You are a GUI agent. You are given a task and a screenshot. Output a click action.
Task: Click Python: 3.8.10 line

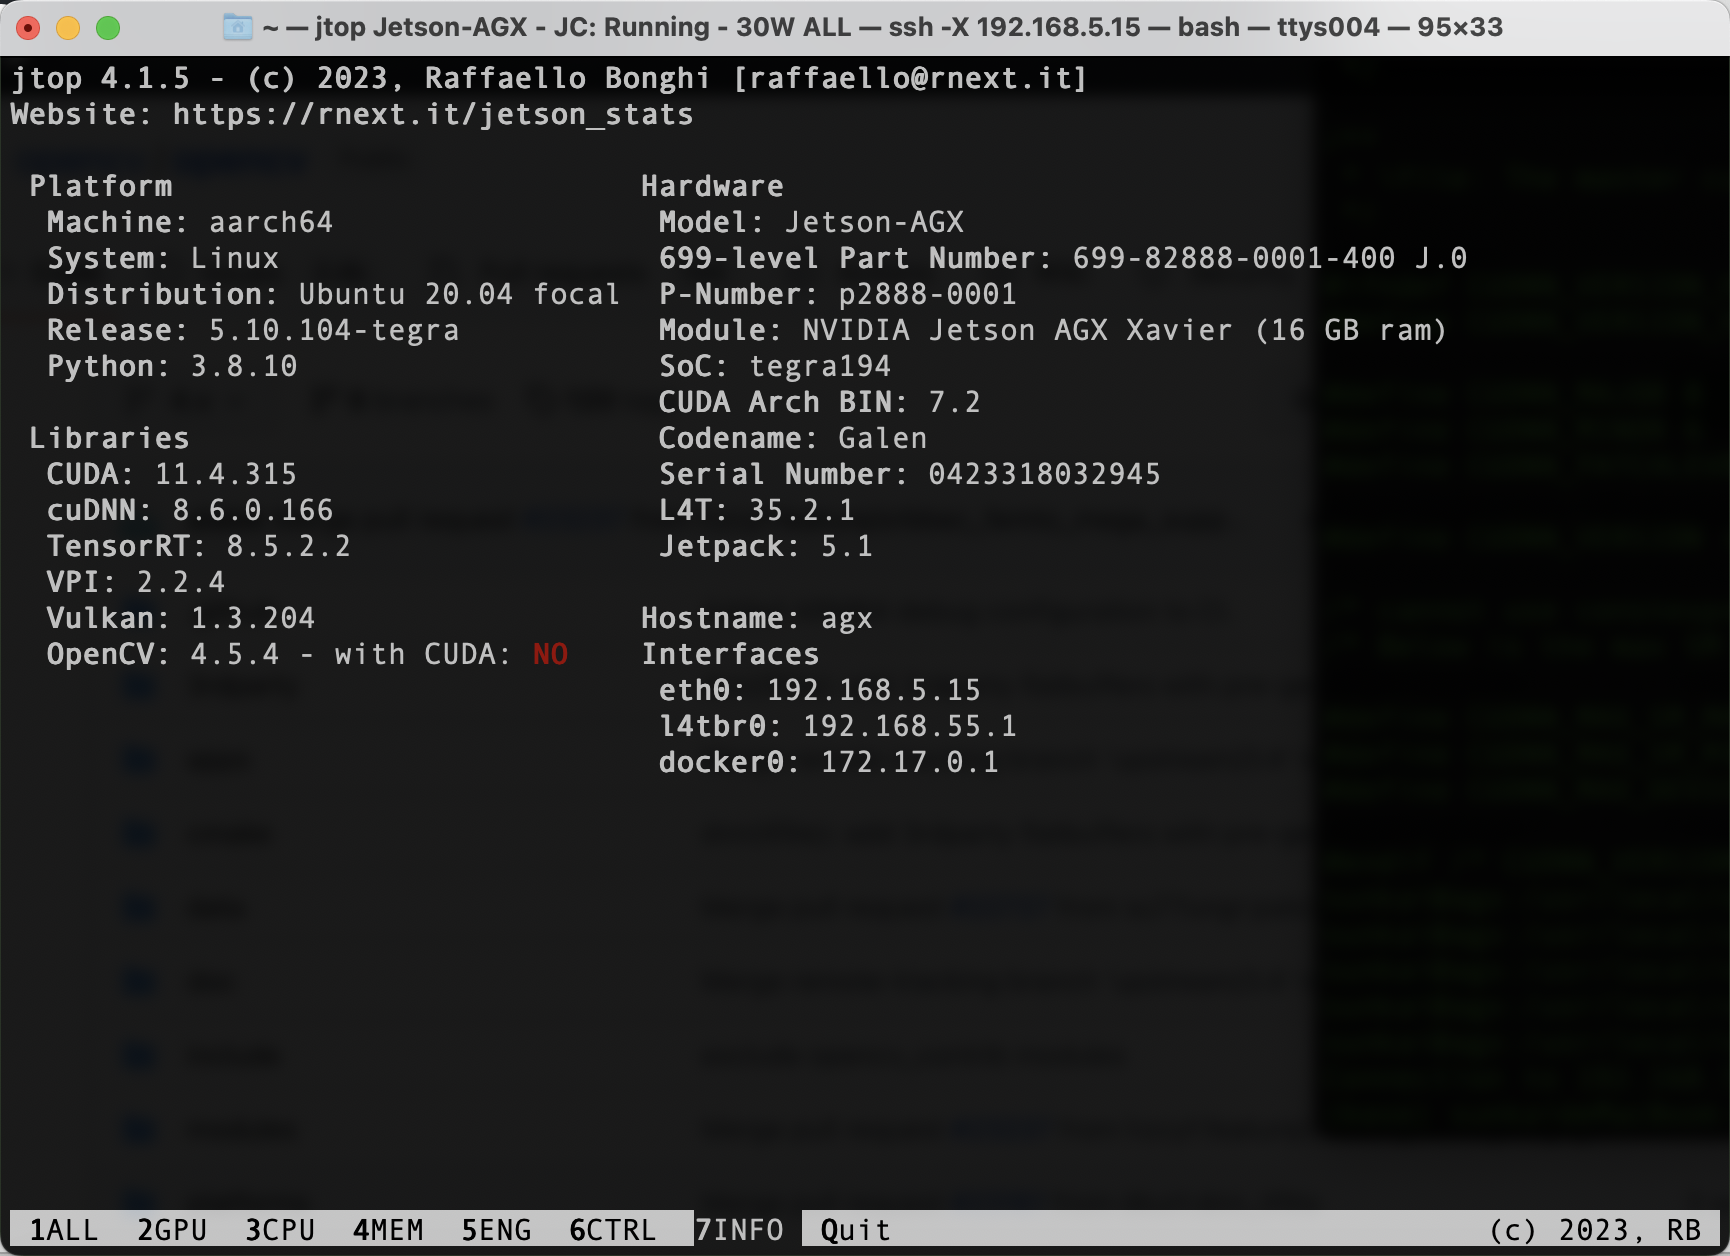coord(172,366)
